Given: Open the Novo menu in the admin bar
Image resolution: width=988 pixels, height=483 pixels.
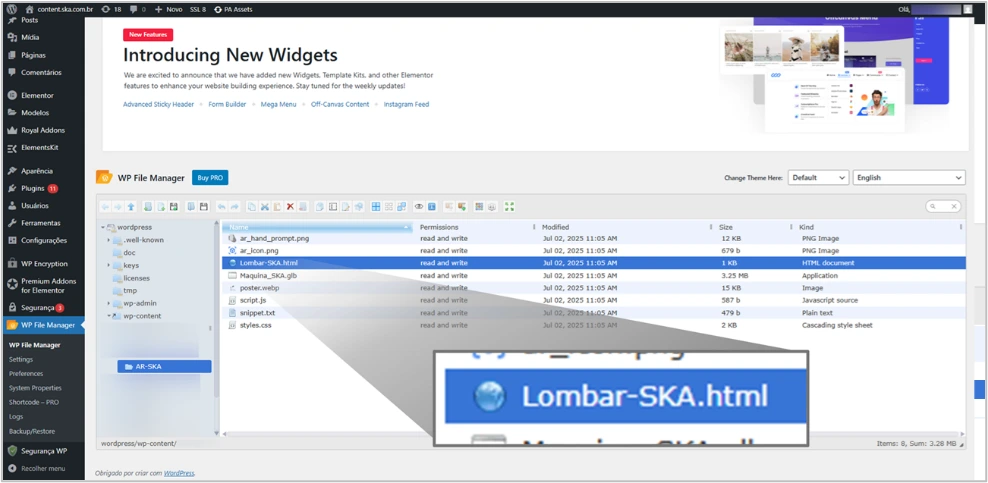Looking at the screenshot, I should coord(168,9).
